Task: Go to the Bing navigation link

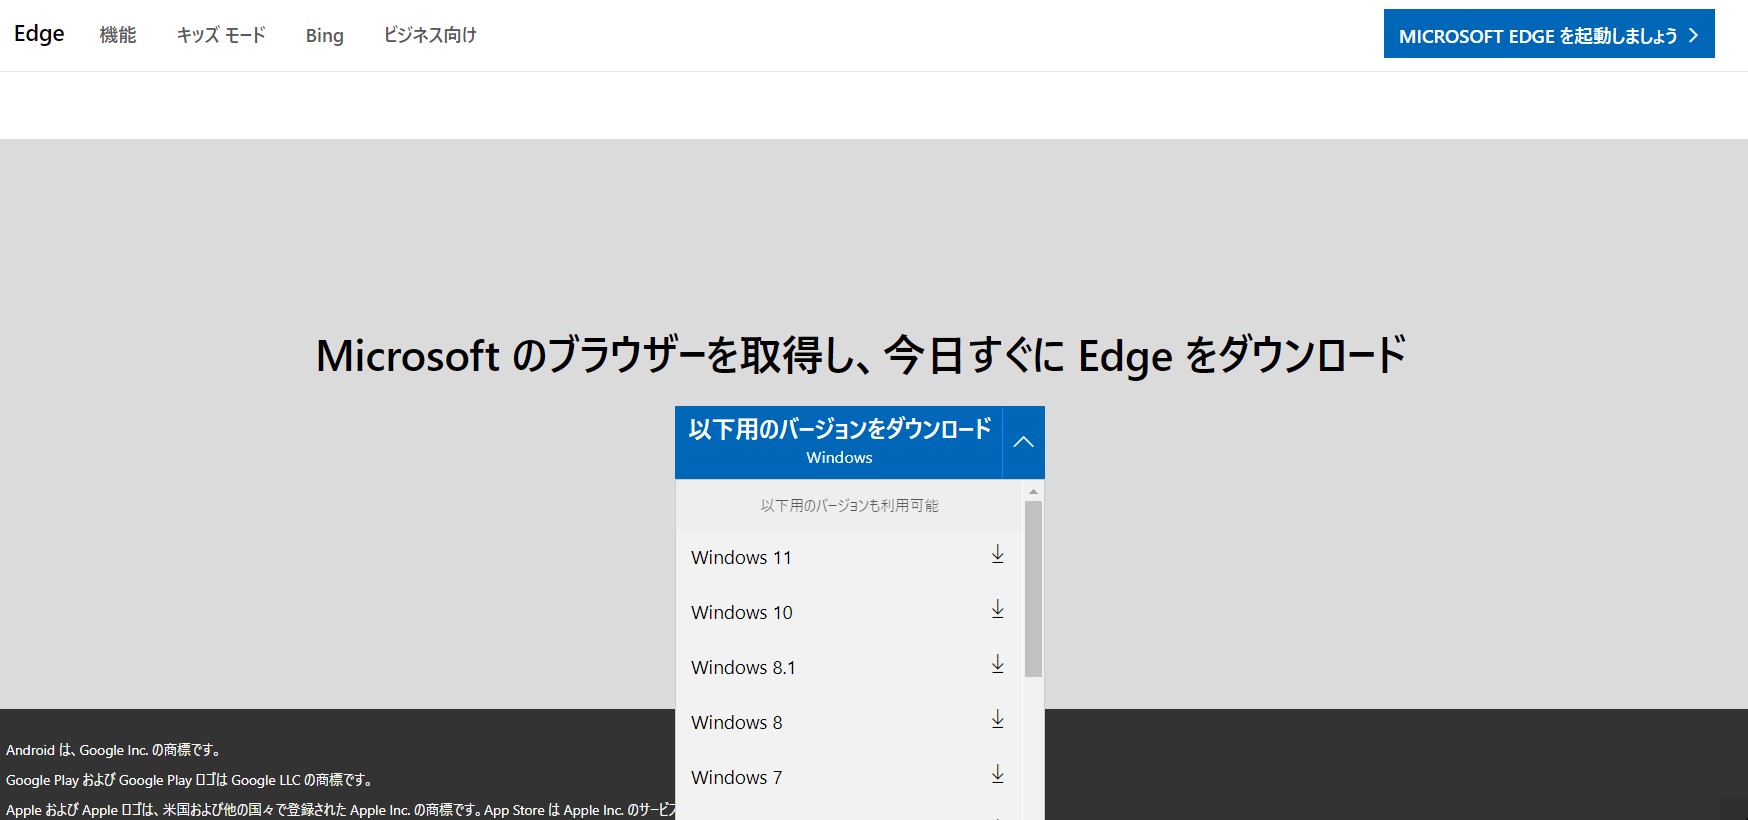Action: [325, 36]
